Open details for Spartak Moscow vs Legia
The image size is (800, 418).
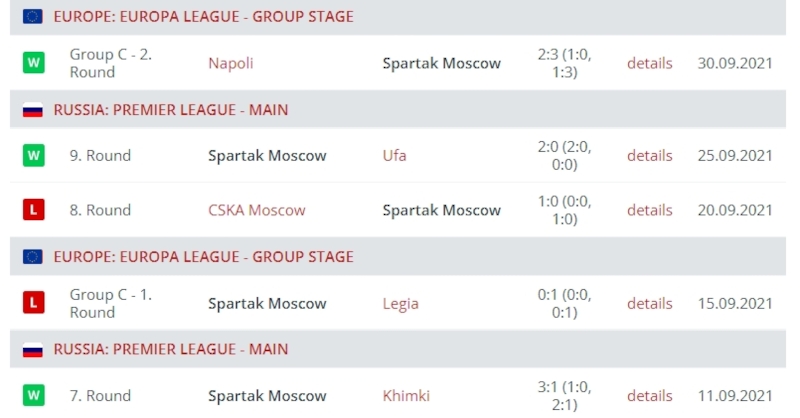pos(649,303)
